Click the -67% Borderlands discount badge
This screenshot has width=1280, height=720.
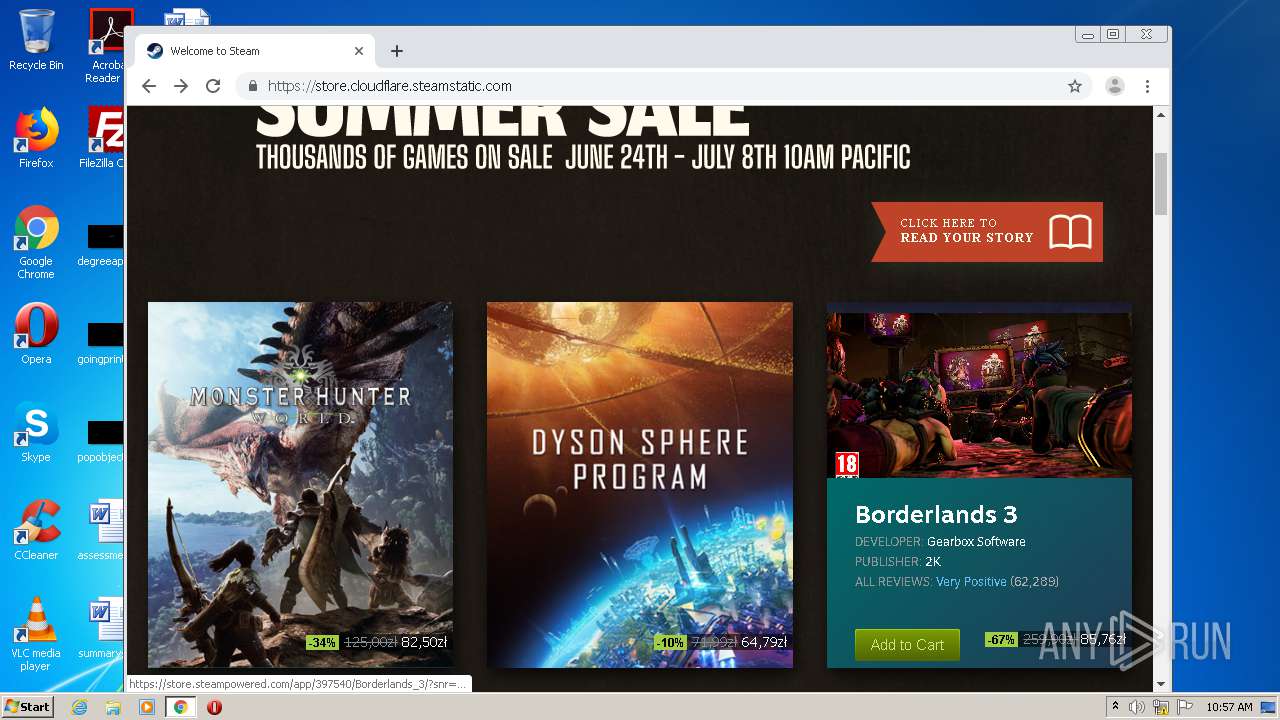click(1001, 640)
